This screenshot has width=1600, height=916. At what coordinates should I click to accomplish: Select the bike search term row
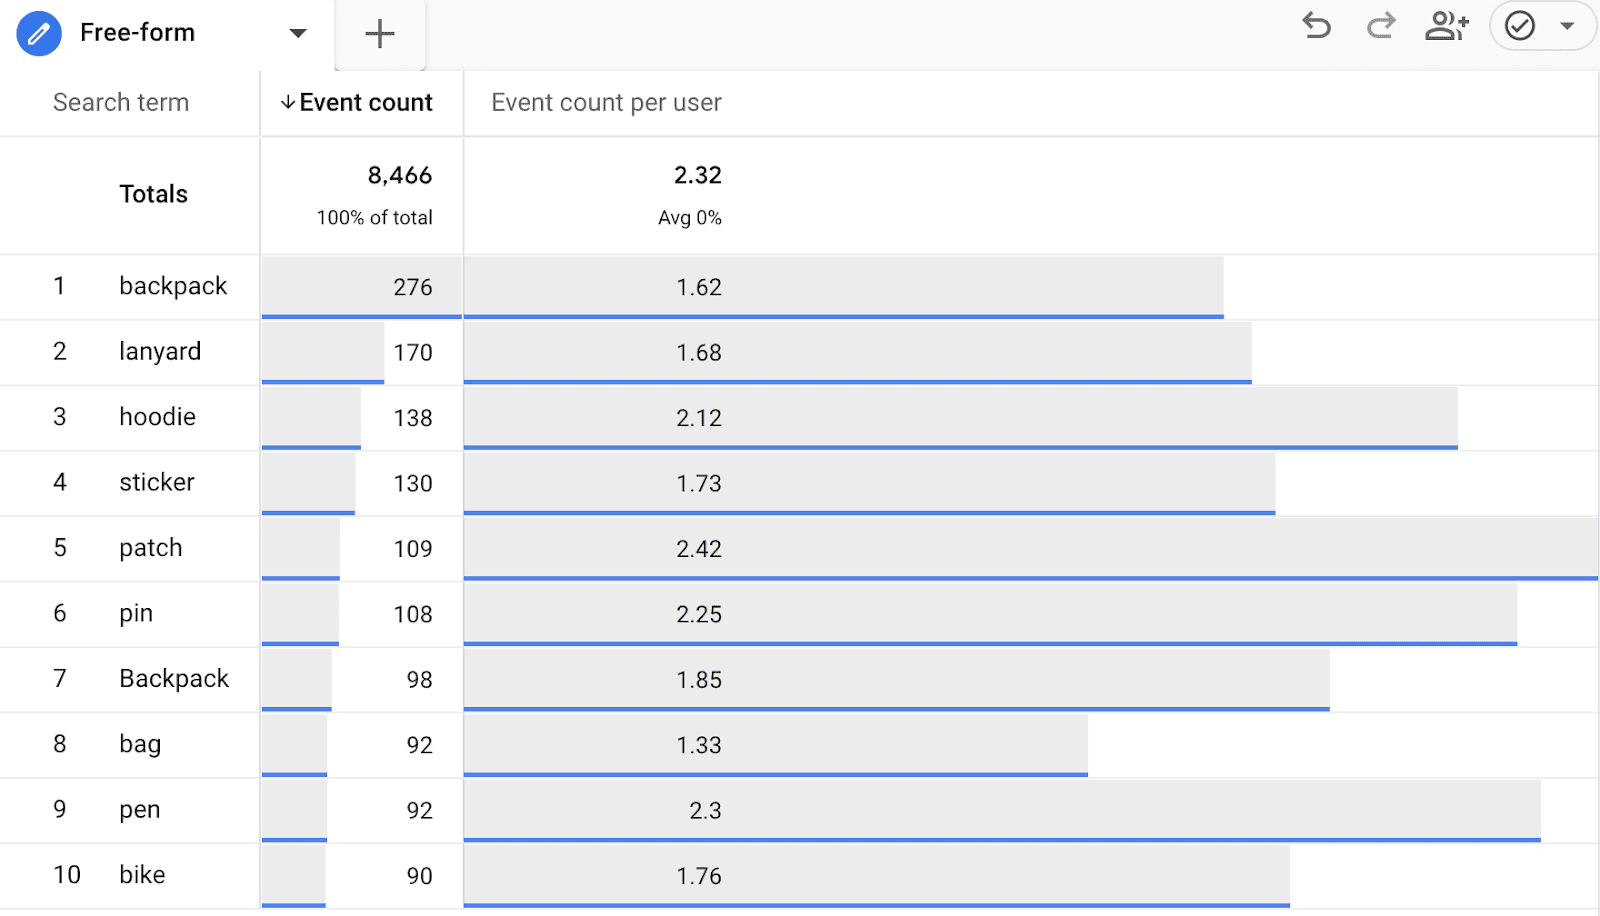pyautogui.click(x=141, y=874)
